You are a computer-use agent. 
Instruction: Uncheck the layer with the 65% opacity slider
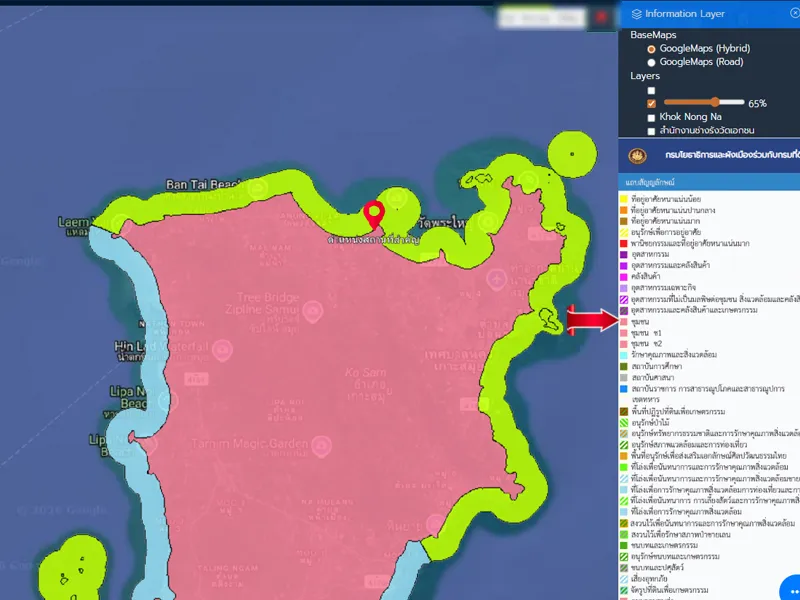pyautogui.click(x=651, y=103)
